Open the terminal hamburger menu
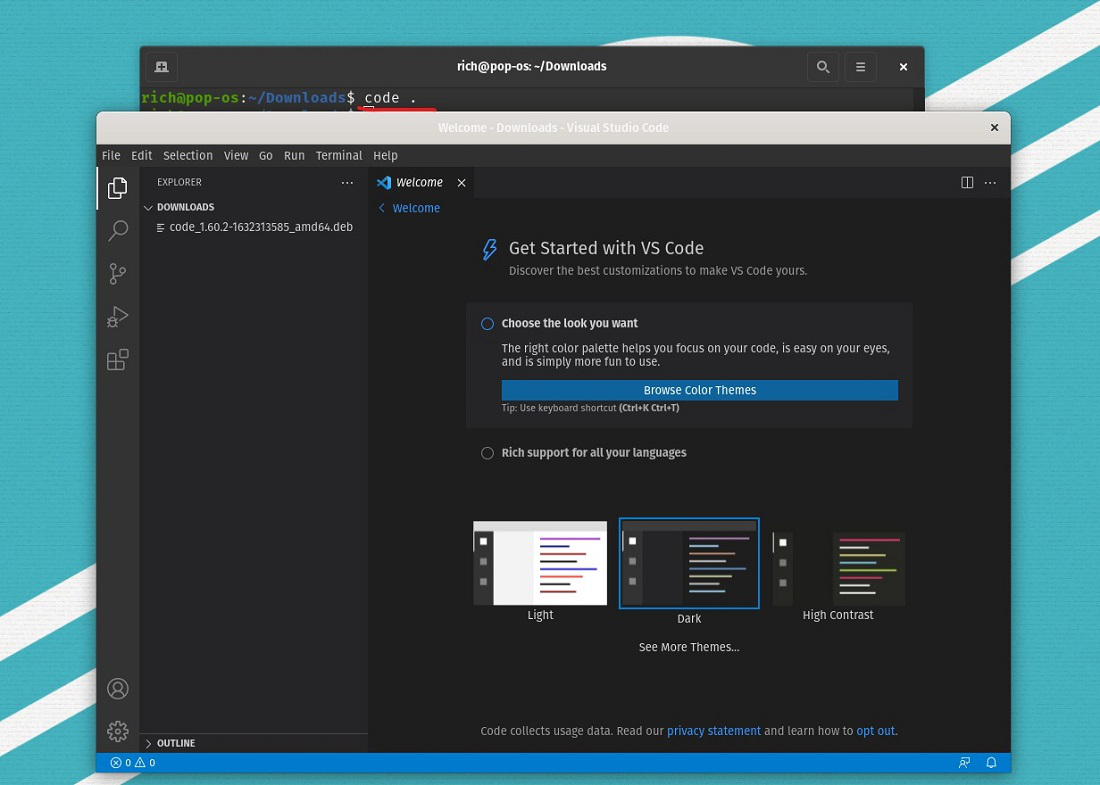Screen dimensions: 1100x785 pyautogui.click(x=860, y=67)
